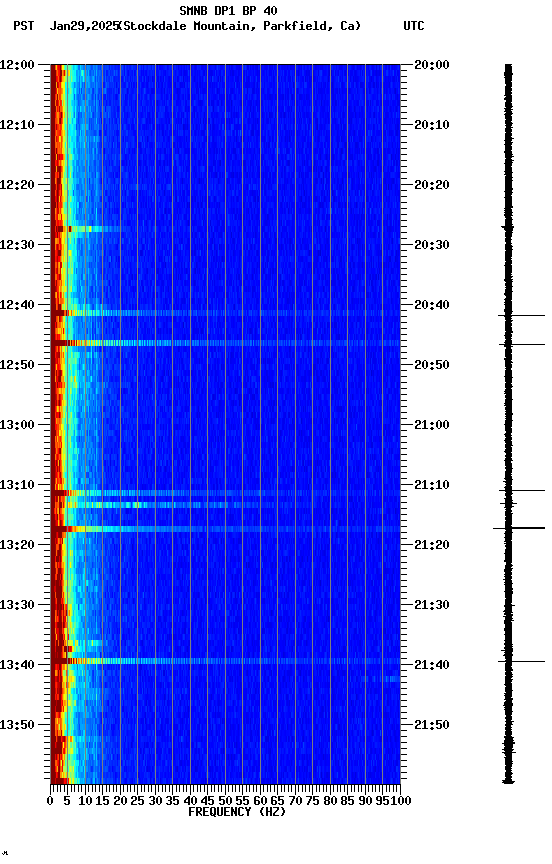The width and height of the screenshot is (552, 864).
Task: Click the seismogram spike near 21:11 UTC
Action: pyautogui.click(x=522, y=490)
